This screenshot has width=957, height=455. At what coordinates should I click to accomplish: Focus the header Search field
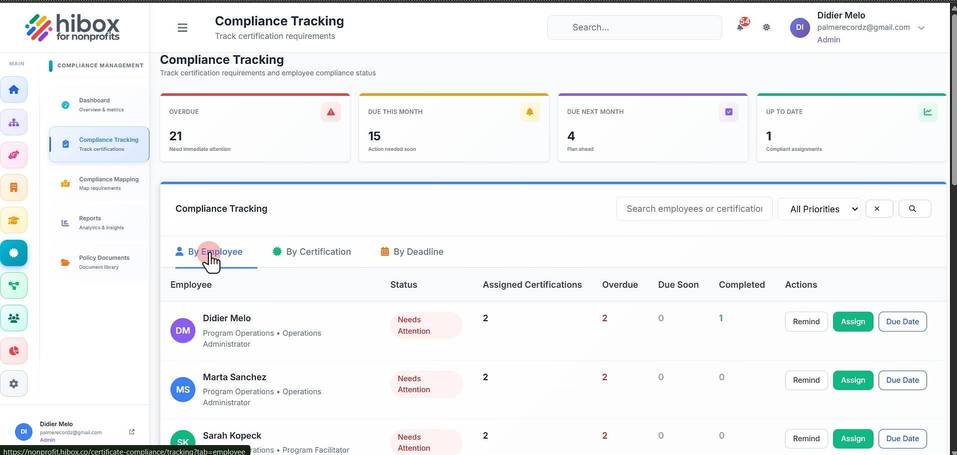[x=634, y=27]
